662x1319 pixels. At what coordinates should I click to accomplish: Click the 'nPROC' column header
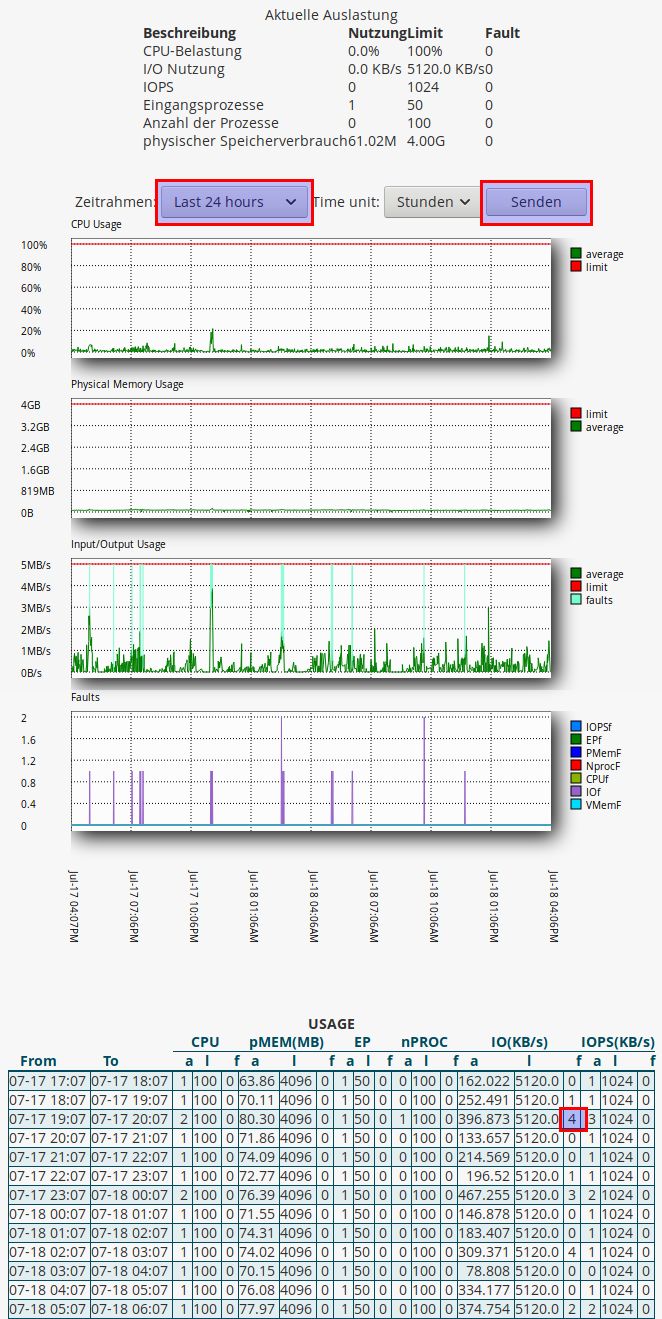pyautogui.click(x=425, y=1042)
